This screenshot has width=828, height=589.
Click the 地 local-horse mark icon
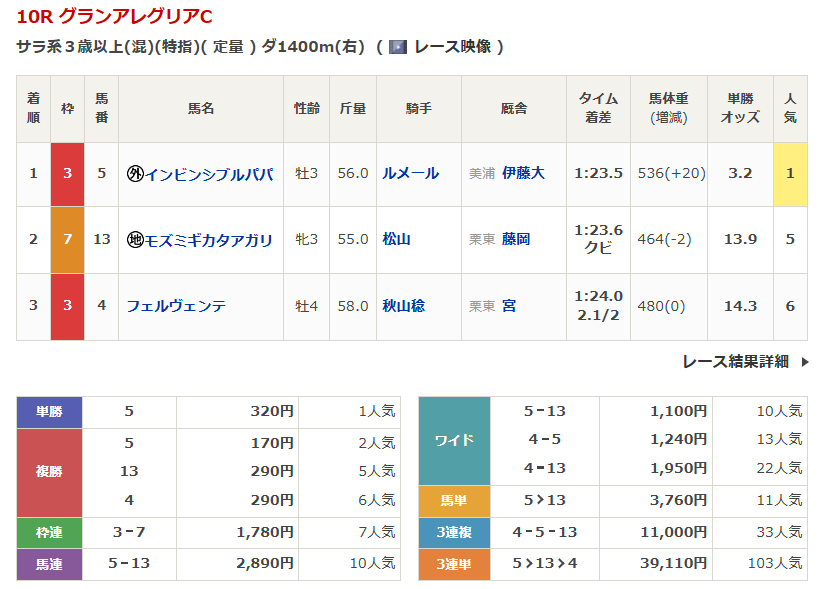pyautogui.click(x=135, y=240)
